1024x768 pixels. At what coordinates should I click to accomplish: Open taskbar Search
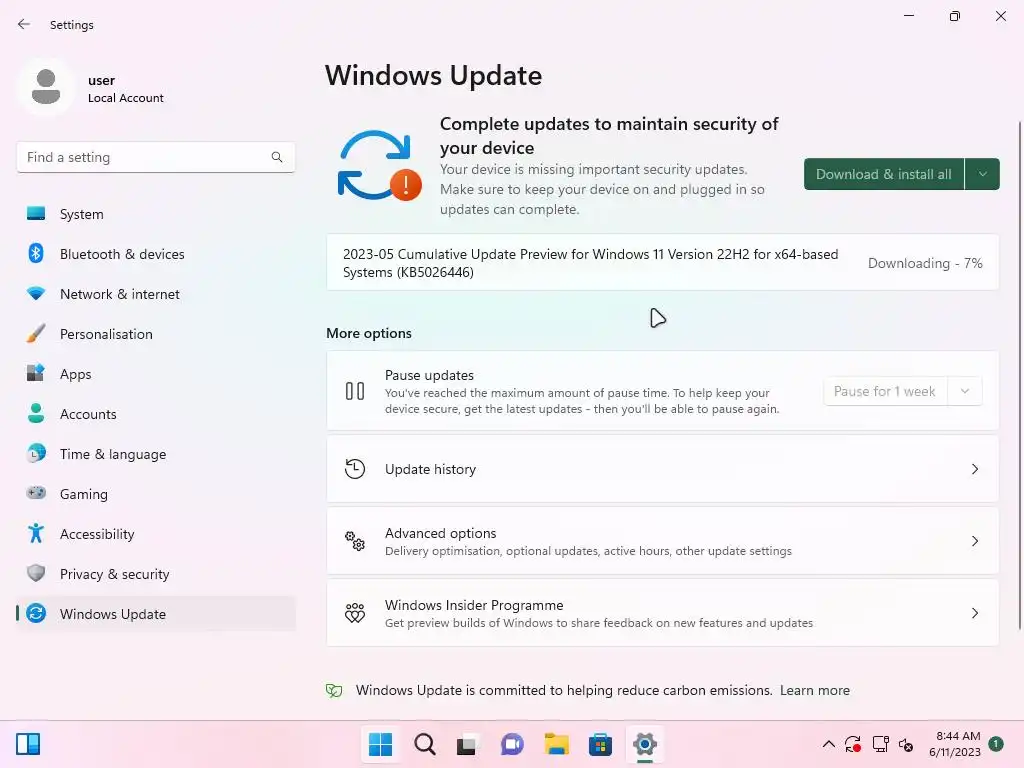coord(424,744)
